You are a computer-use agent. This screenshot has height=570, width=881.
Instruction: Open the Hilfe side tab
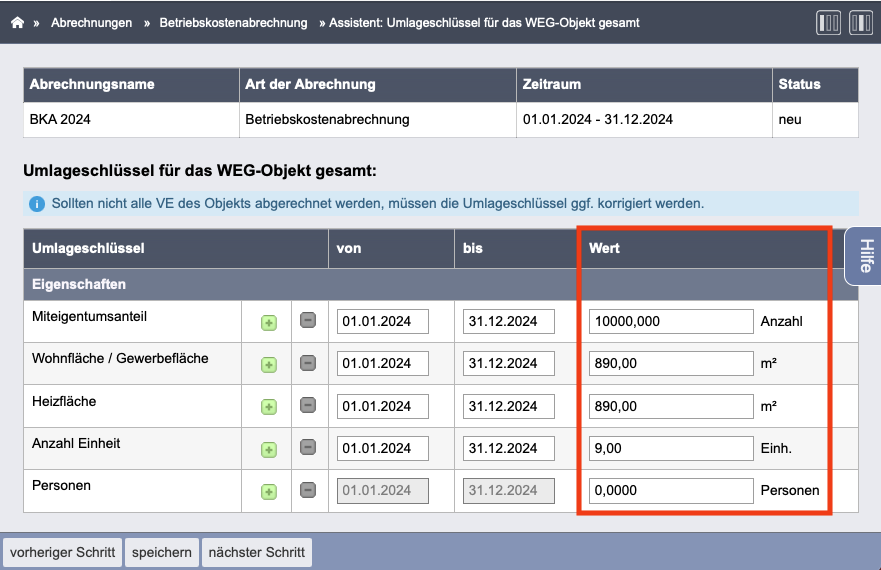click(x=864, y=256)
